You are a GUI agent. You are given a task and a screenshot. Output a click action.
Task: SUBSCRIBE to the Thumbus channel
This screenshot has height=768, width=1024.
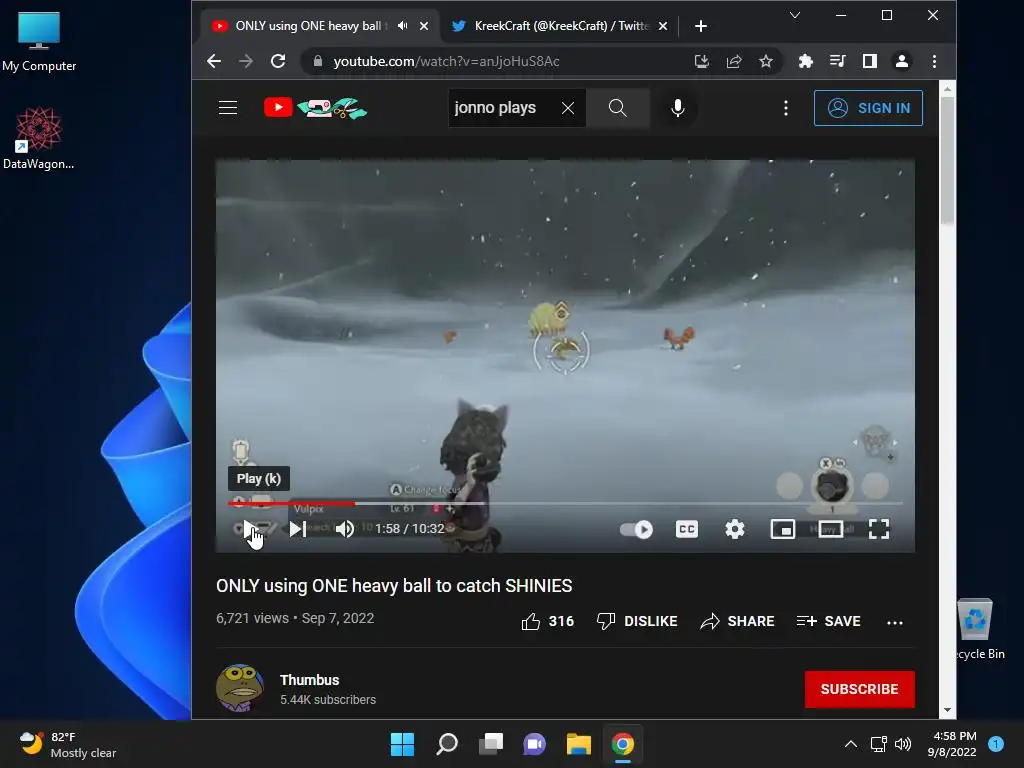859,689
